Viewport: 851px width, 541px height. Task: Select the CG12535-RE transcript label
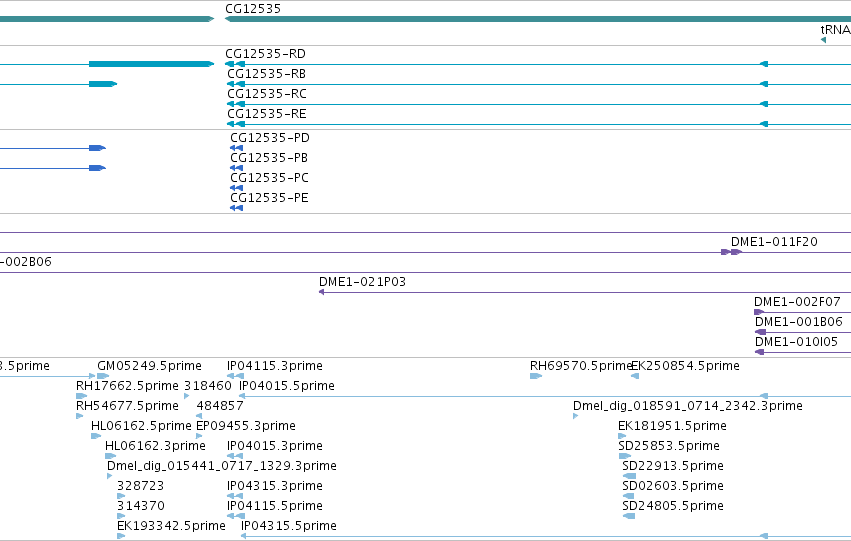point(267,114)
